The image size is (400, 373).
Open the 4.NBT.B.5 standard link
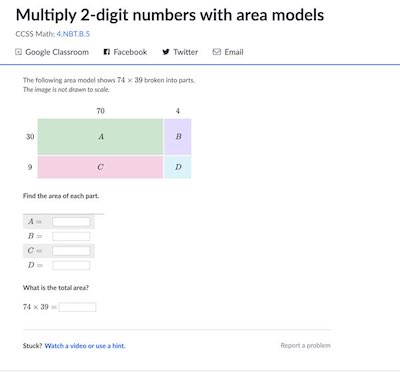73,34
